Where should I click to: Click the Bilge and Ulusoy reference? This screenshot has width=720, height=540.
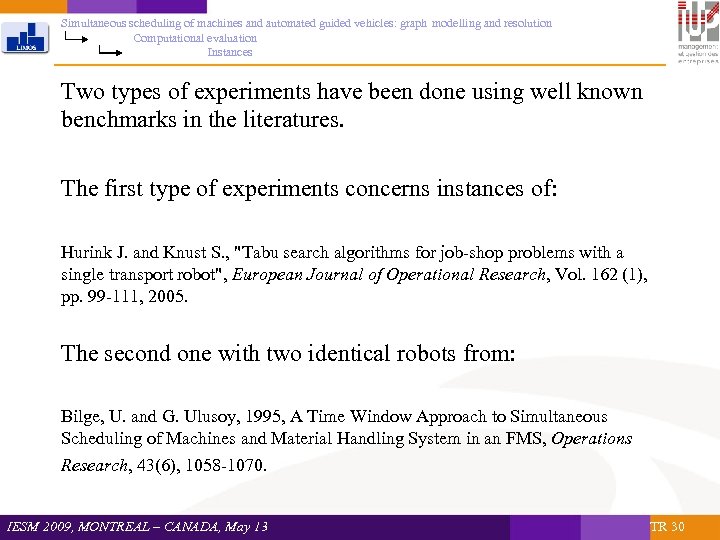pos(347,440)
